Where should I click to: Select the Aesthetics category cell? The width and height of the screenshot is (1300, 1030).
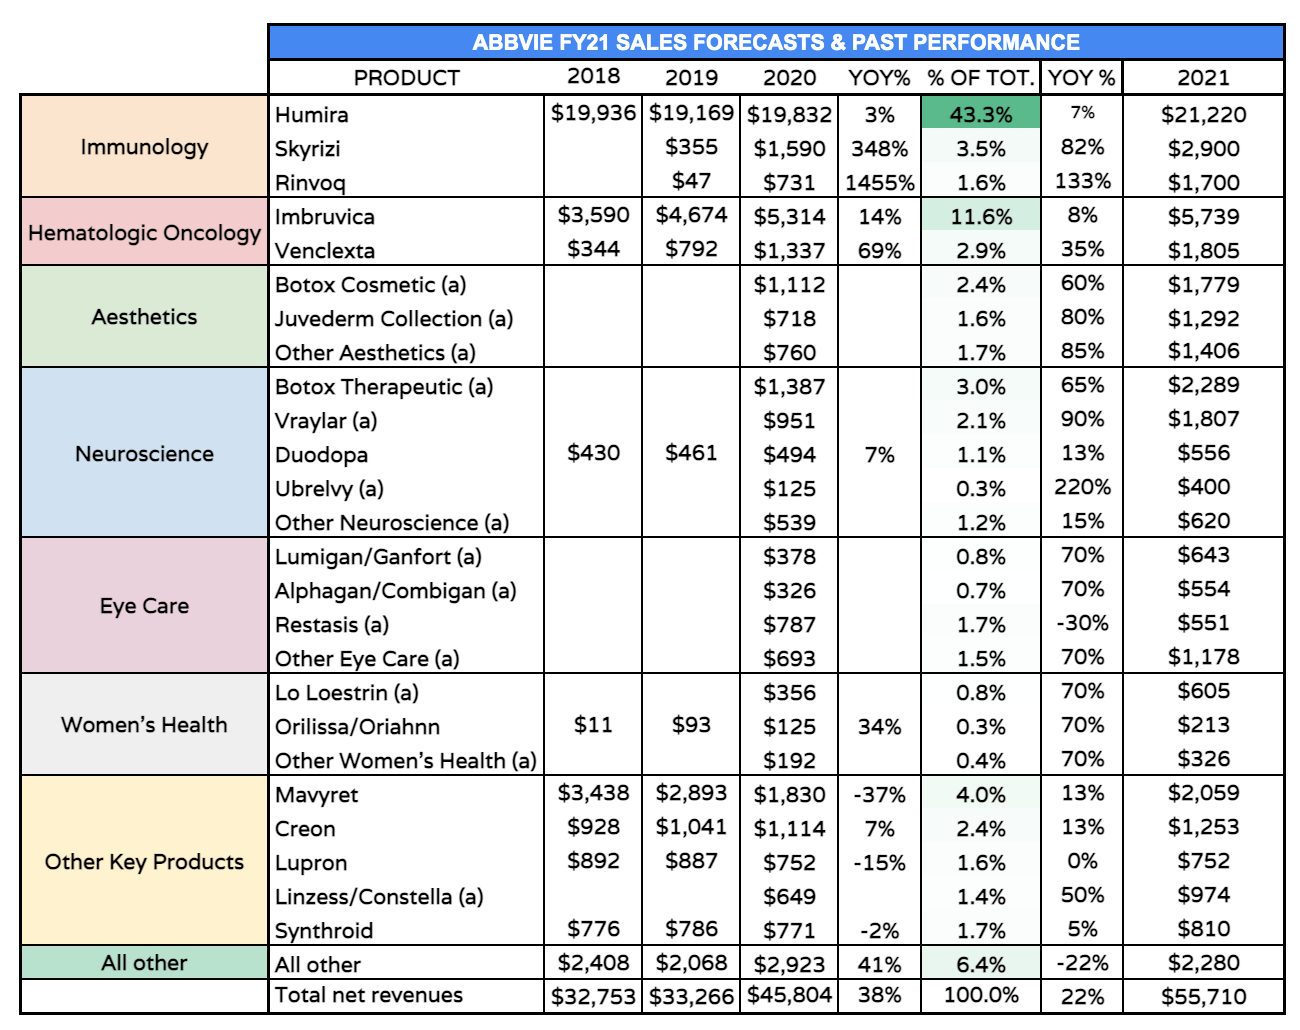pyautogui.click(x=144, y=317)
